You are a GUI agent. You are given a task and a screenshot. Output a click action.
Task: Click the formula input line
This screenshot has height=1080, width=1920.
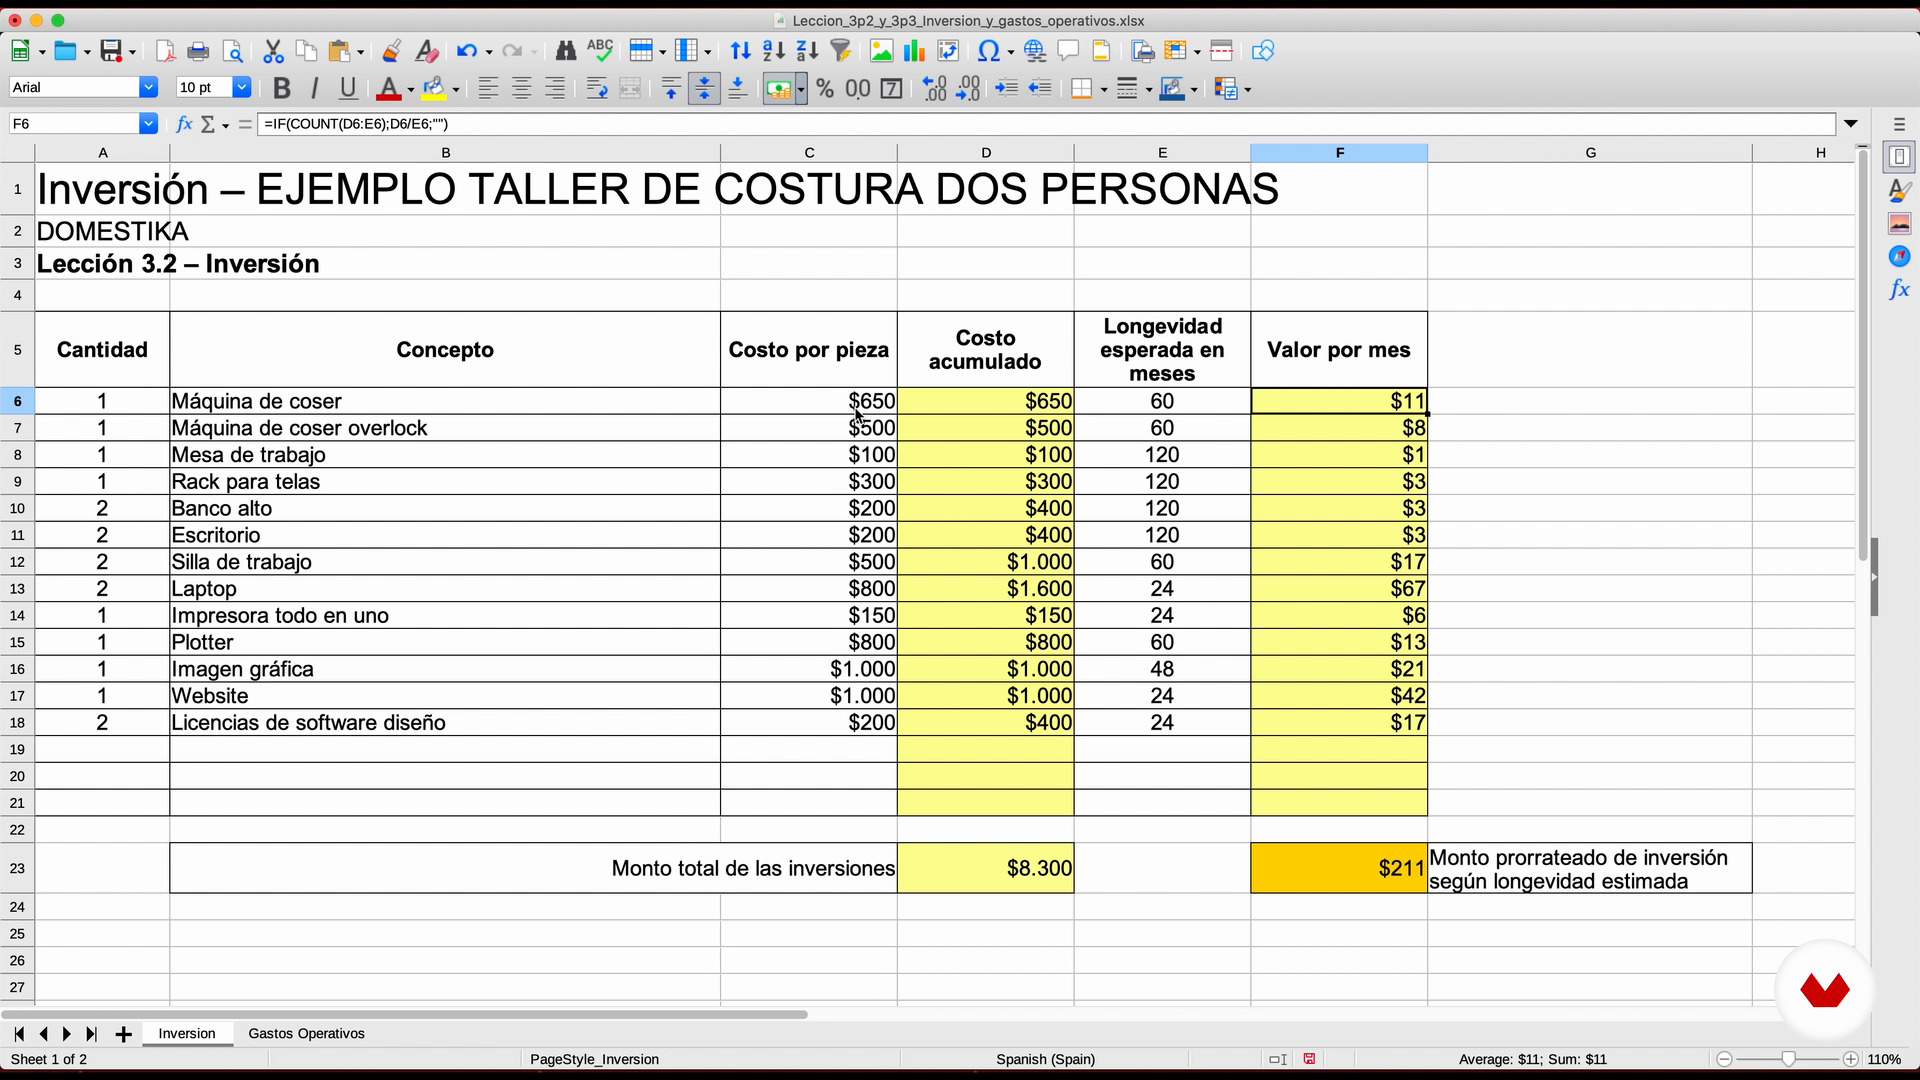[x=1046, y=124]
